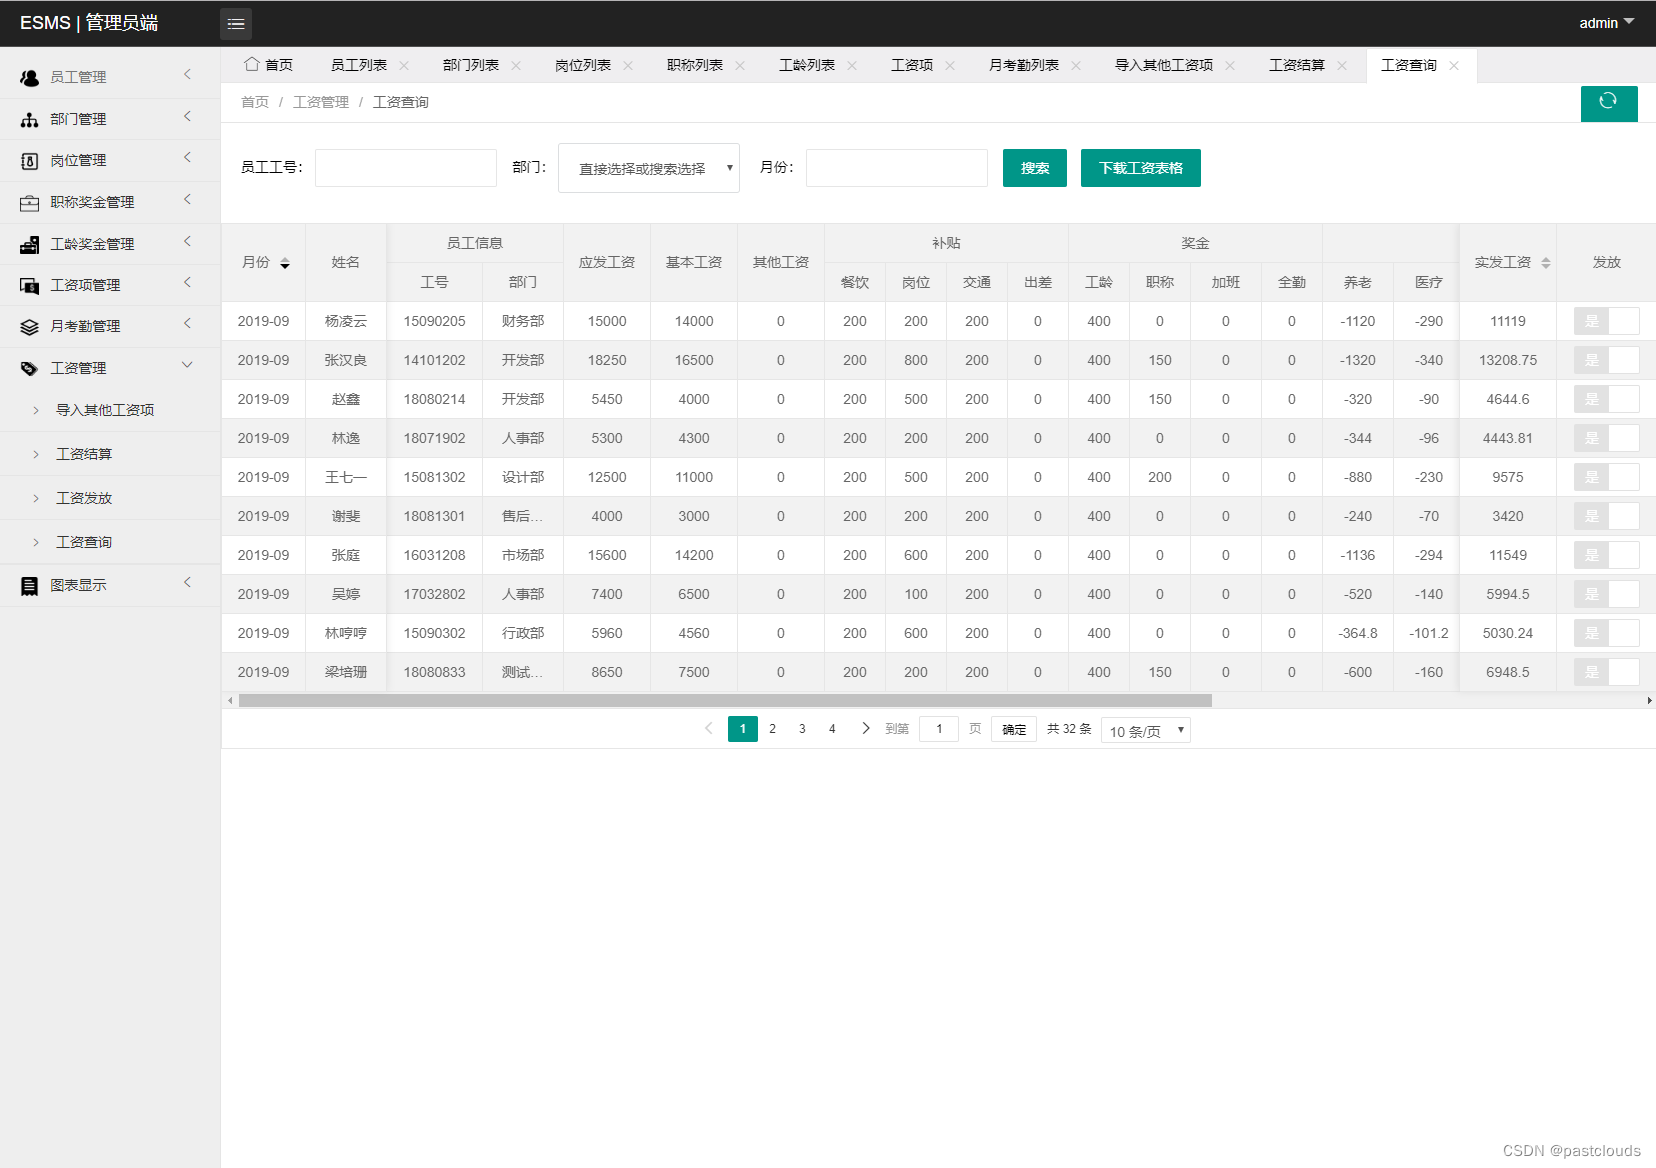Open the 10条/页 page size dropdown
Viewport: 1656px width, 1168px height.
(x=1144, y=730)
